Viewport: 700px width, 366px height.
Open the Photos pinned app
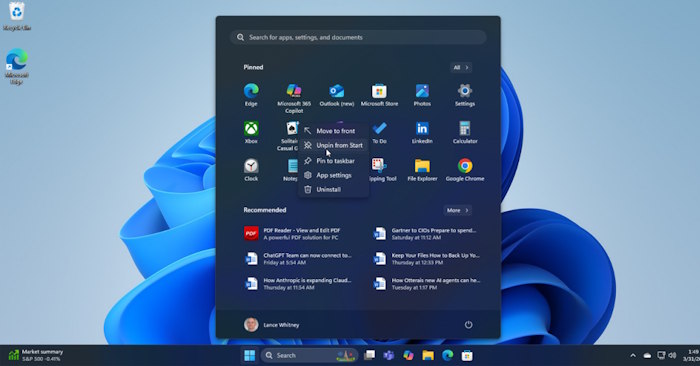(422, 95)
